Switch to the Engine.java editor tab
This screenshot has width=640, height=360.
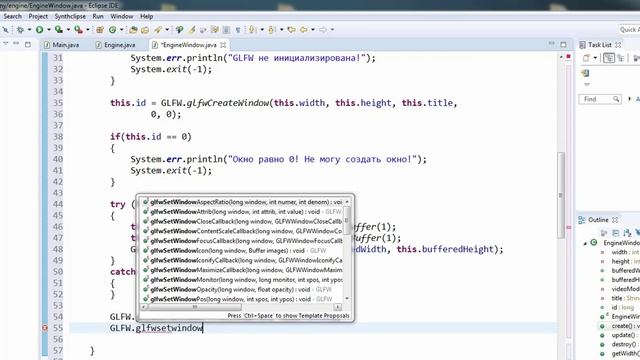116,45
